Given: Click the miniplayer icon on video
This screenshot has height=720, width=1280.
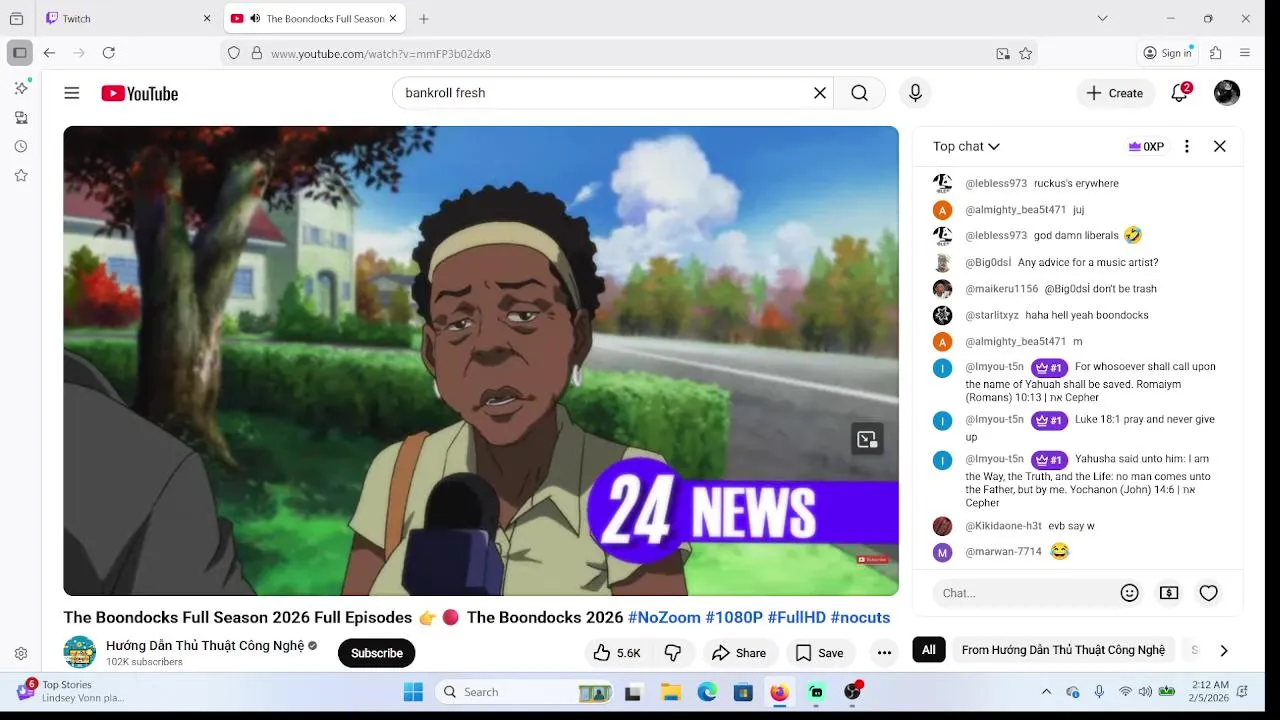Looking at the screenshot, I should [867, 439].
